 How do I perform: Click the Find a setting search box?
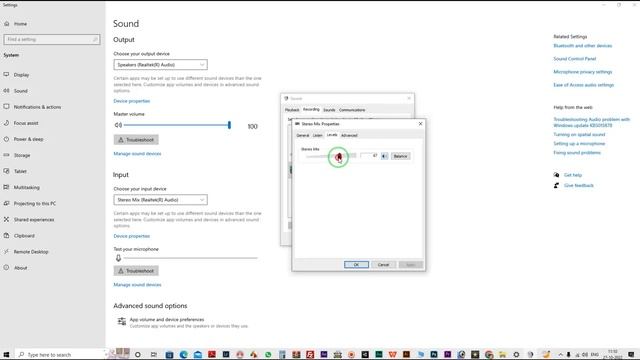click(52, 39)
